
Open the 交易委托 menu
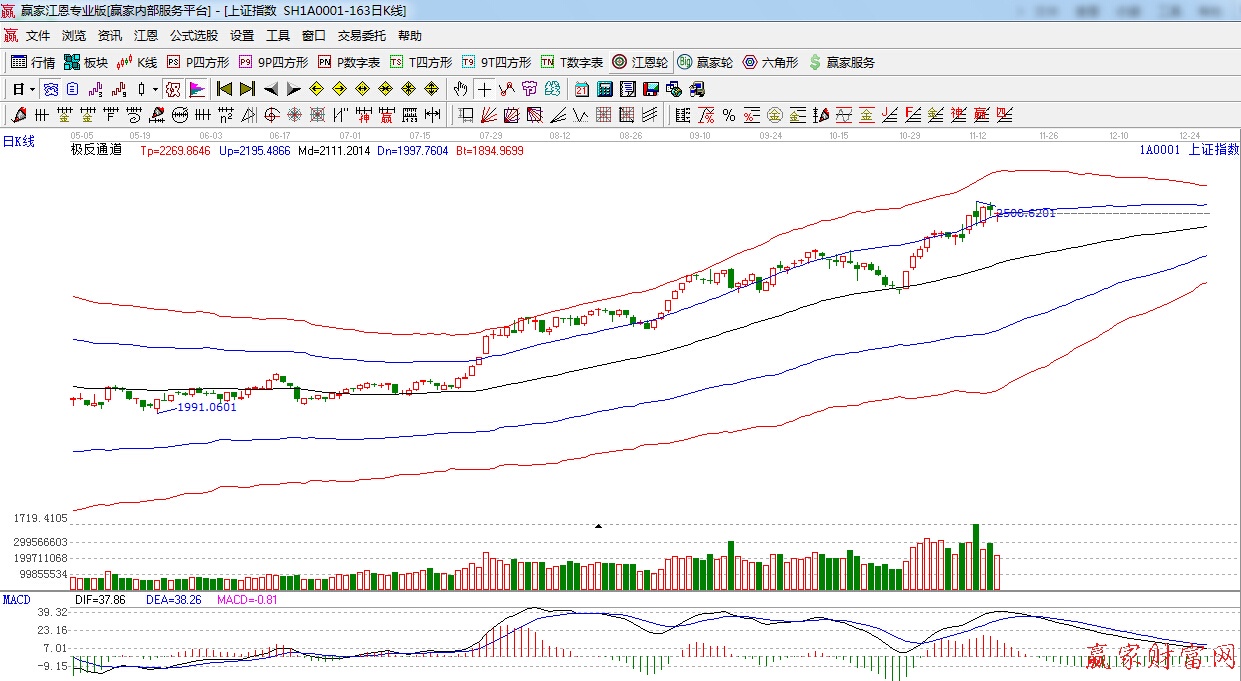(361, 35)
